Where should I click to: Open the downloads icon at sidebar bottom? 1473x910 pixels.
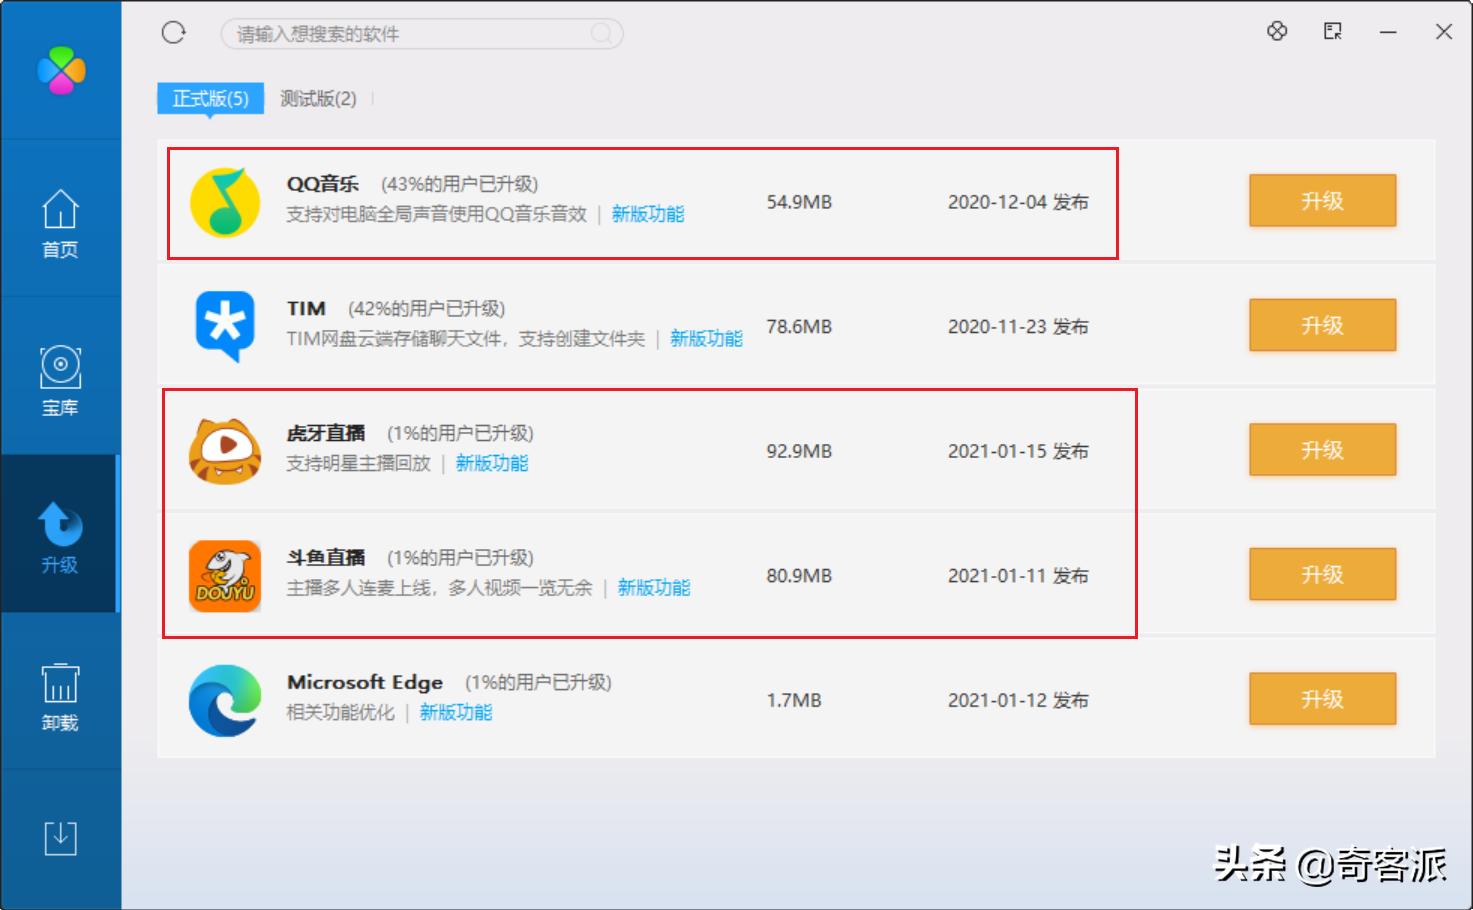[x=60, y=838]
